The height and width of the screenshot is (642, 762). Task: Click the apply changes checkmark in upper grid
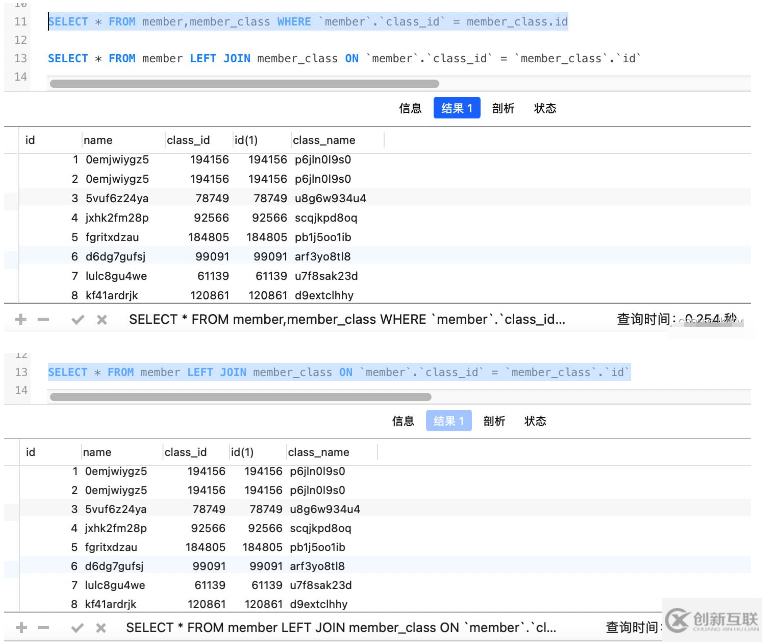click(78, 320)
